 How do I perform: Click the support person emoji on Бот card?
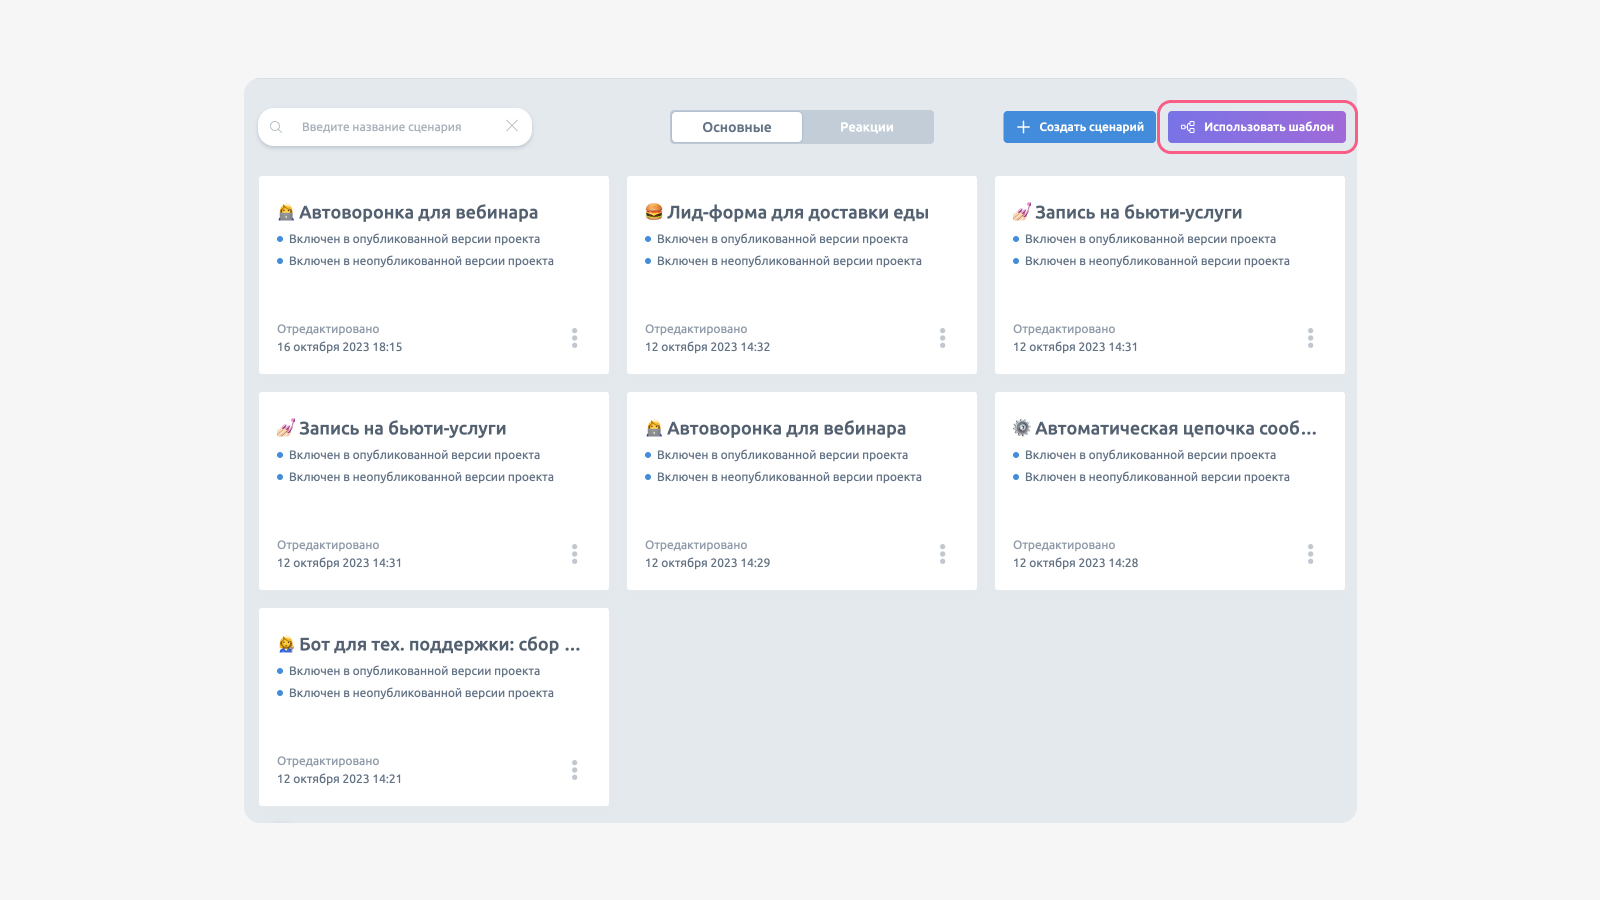coord(286,644)
